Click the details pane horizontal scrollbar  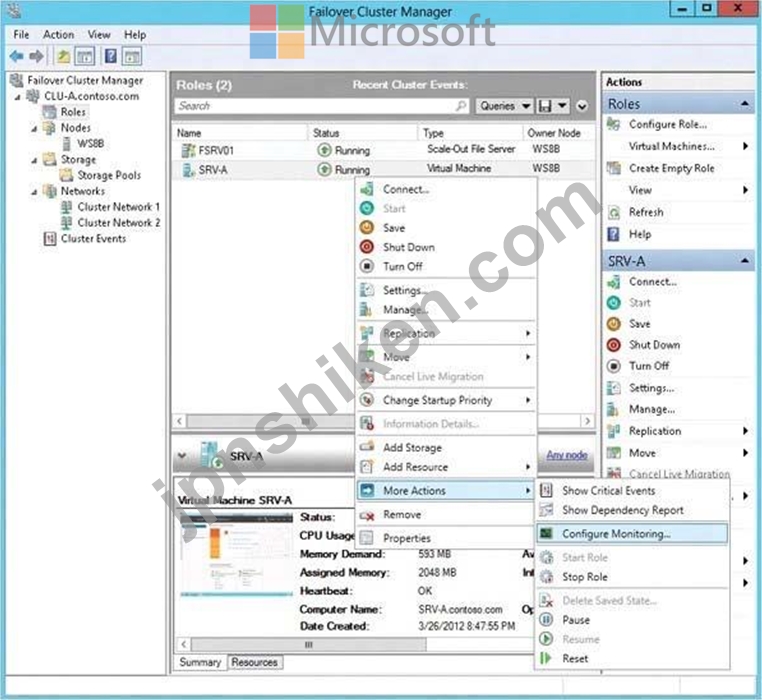coord(309,645)
